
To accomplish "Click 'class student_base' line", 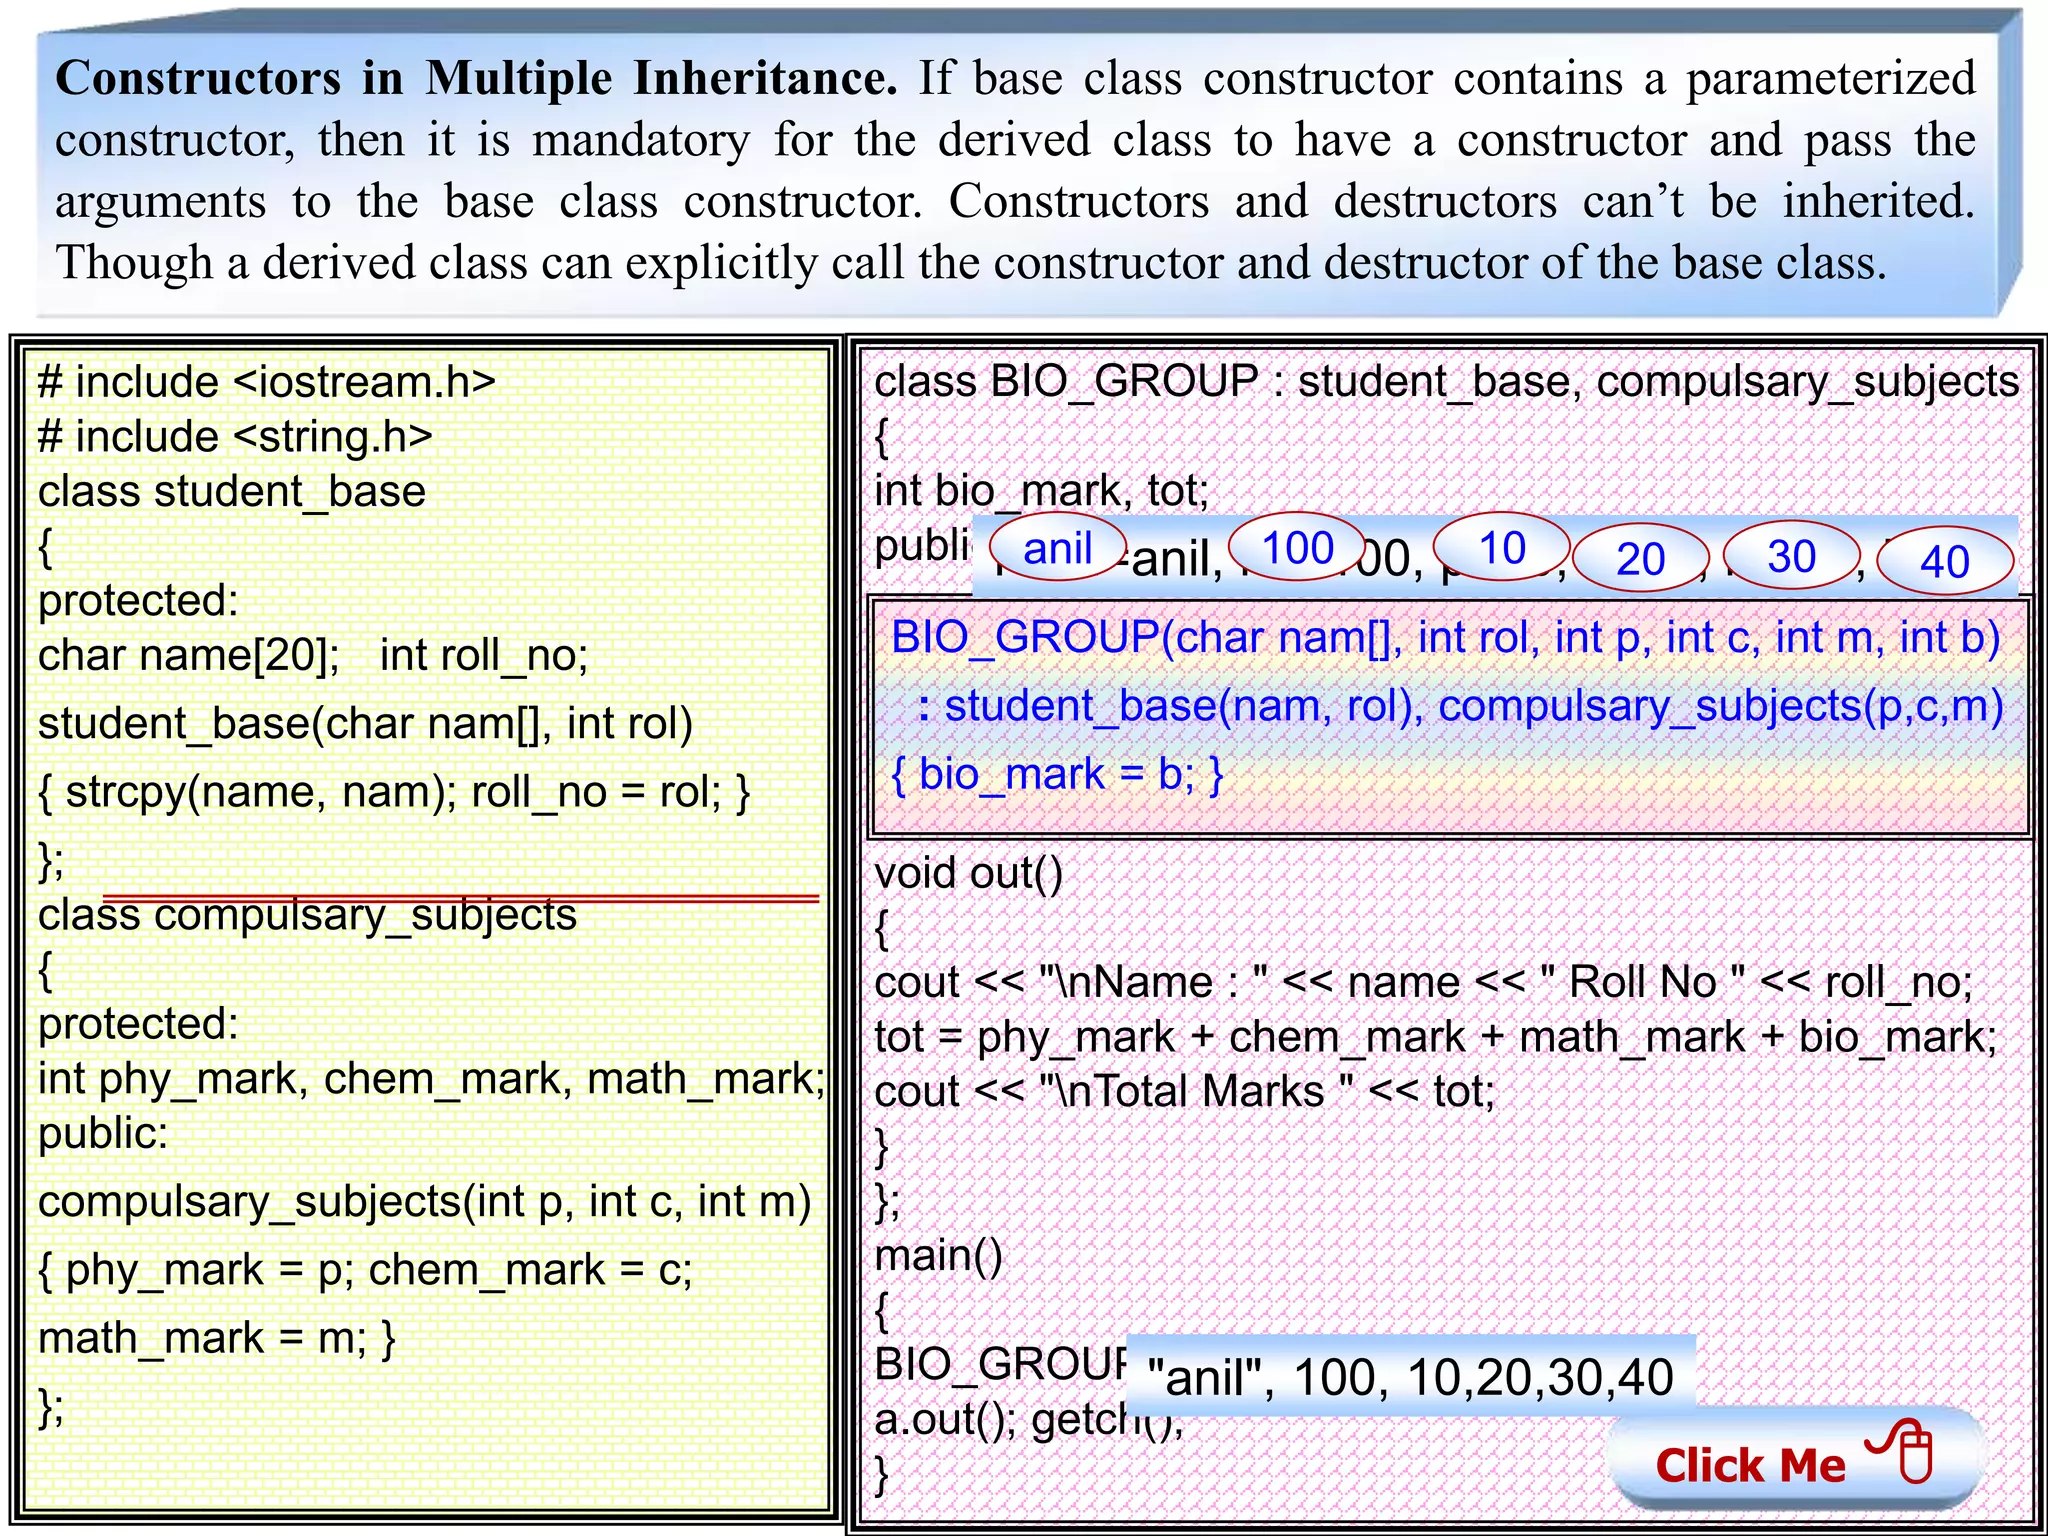I will pos(232,491).
